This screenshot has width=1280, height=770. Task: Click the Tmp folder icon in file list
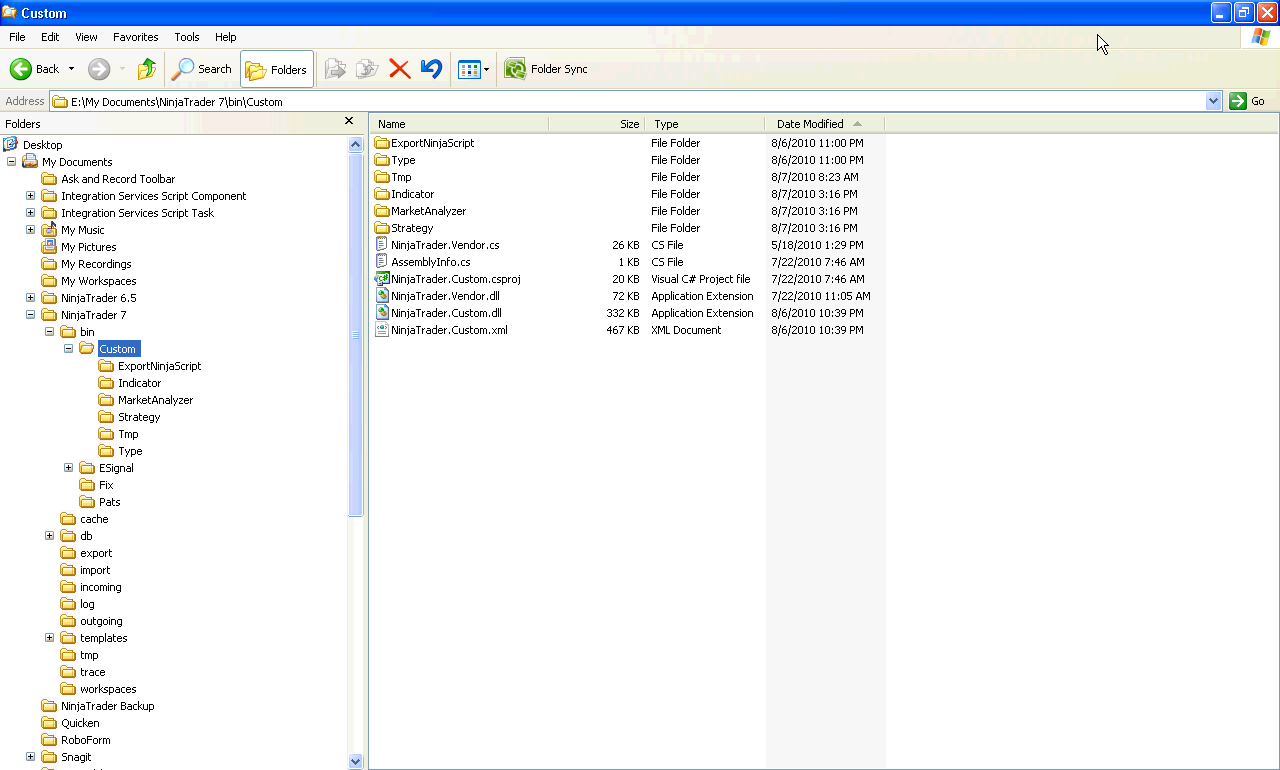click(x=382, y=177)
